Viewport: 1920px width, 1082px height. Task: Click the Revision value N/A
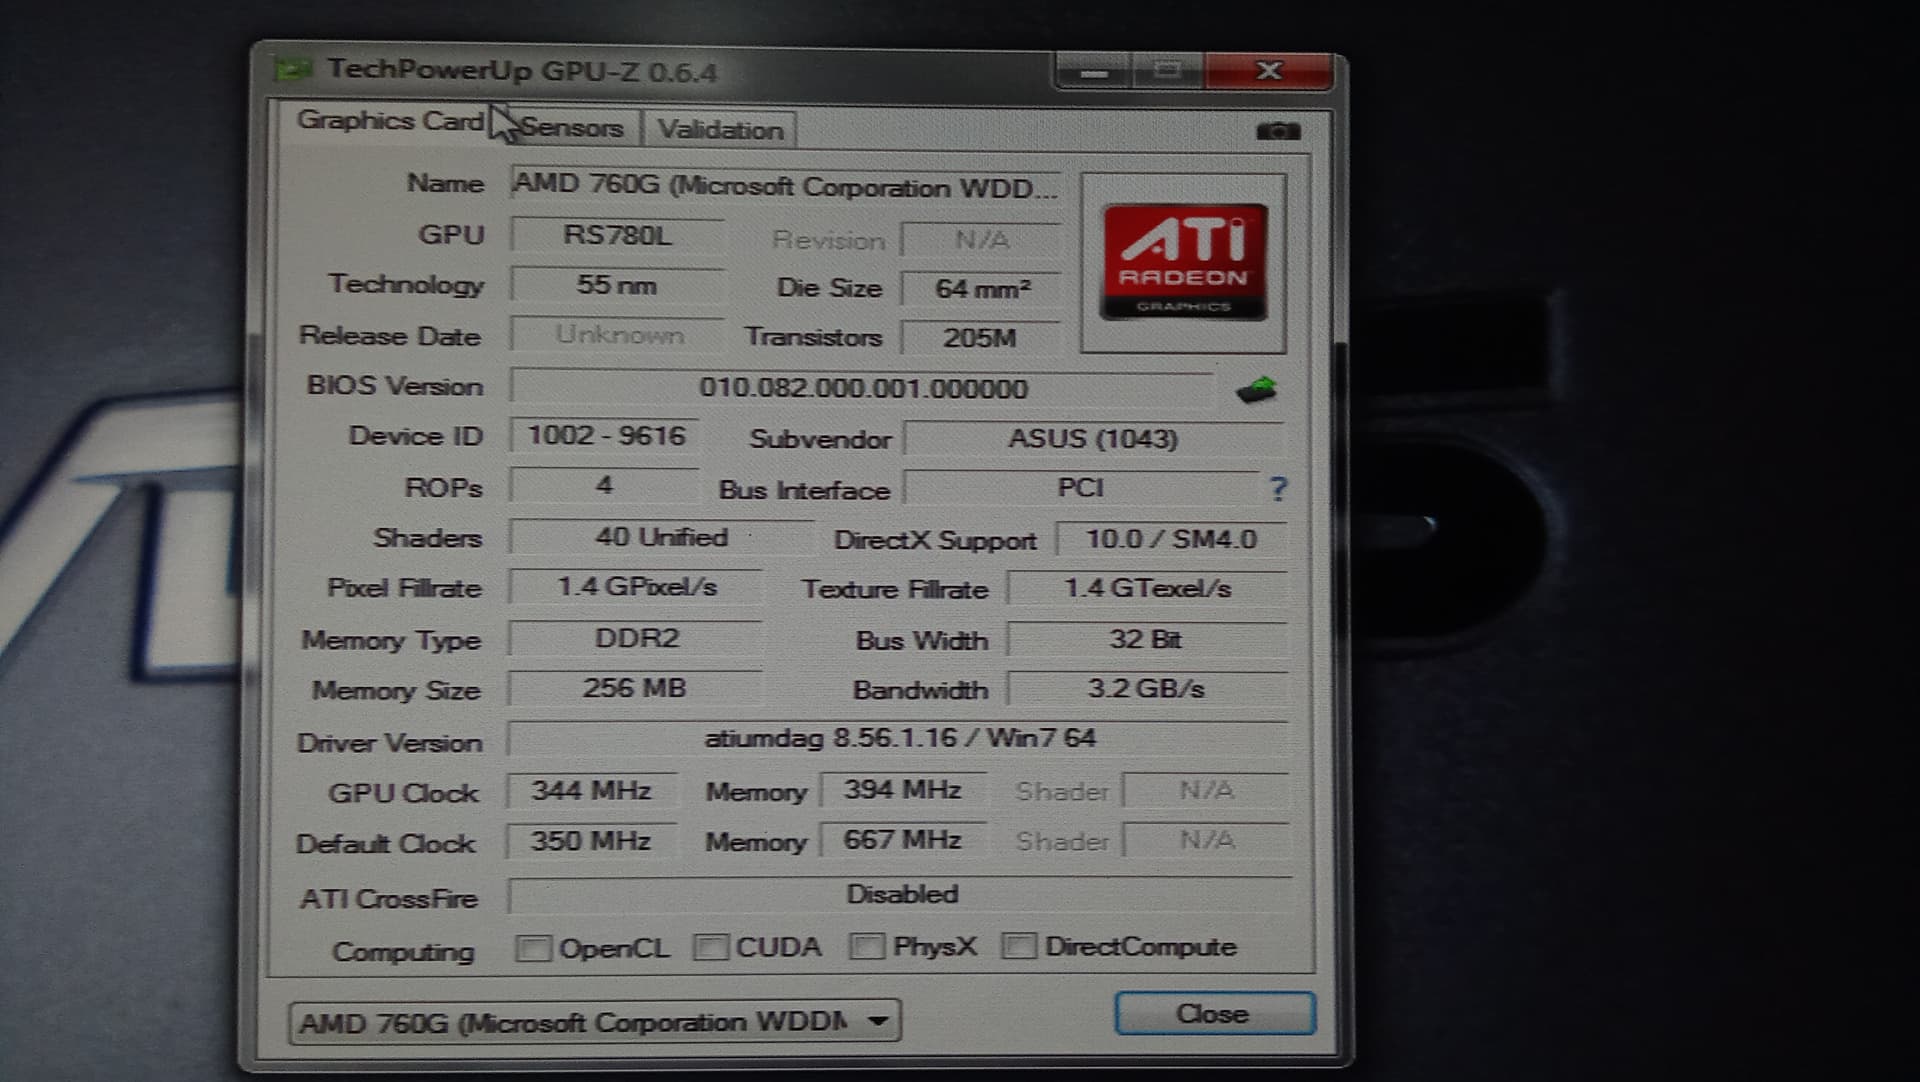click(x=981, y=240)
